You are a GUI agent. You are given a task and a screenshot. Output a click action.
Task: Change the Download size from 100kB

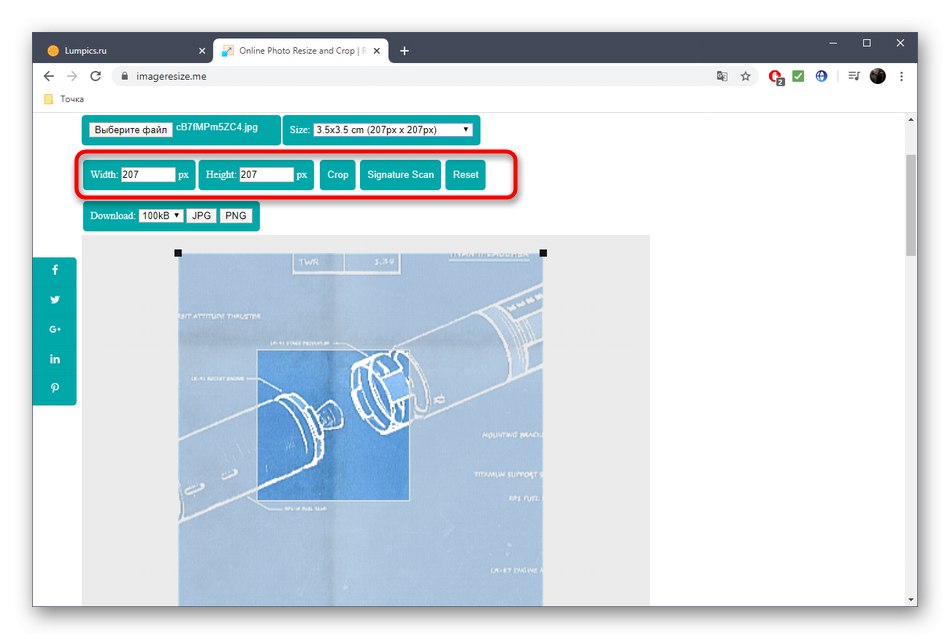click(161, 215)
